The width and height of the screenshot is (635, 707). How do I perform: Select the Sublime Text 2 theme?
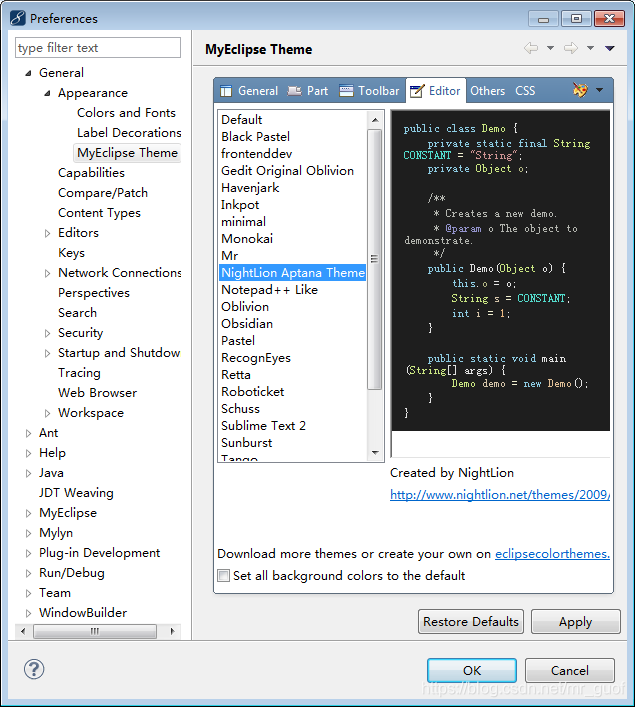[x=263, y=426]
